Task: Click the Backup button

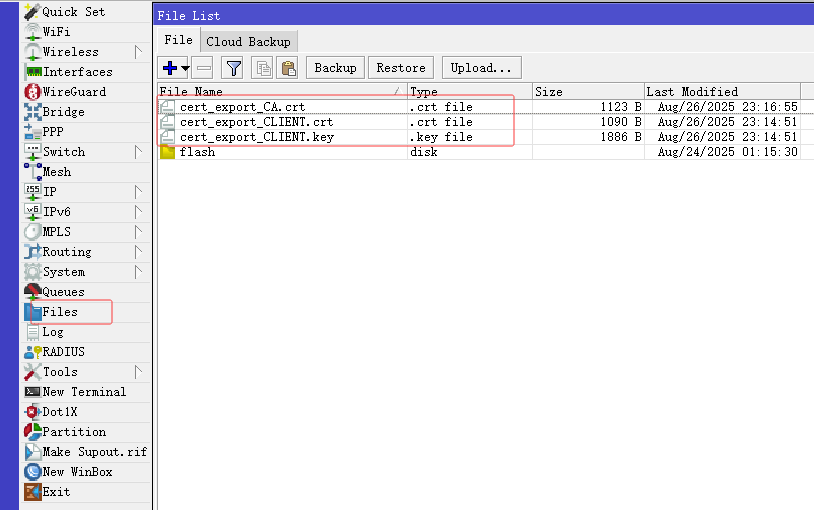Action: [x=335, y=68]
